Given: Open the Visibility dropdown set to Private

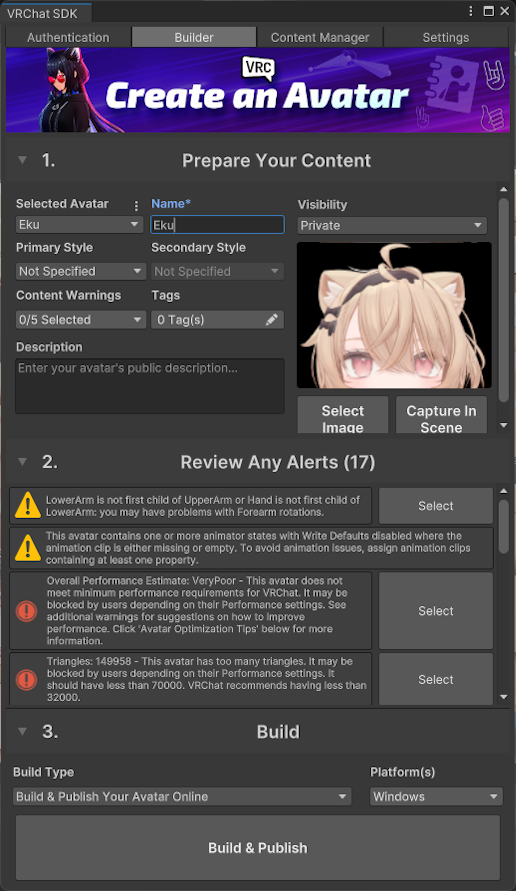Looking at the screenshot, I should point(392,226).
